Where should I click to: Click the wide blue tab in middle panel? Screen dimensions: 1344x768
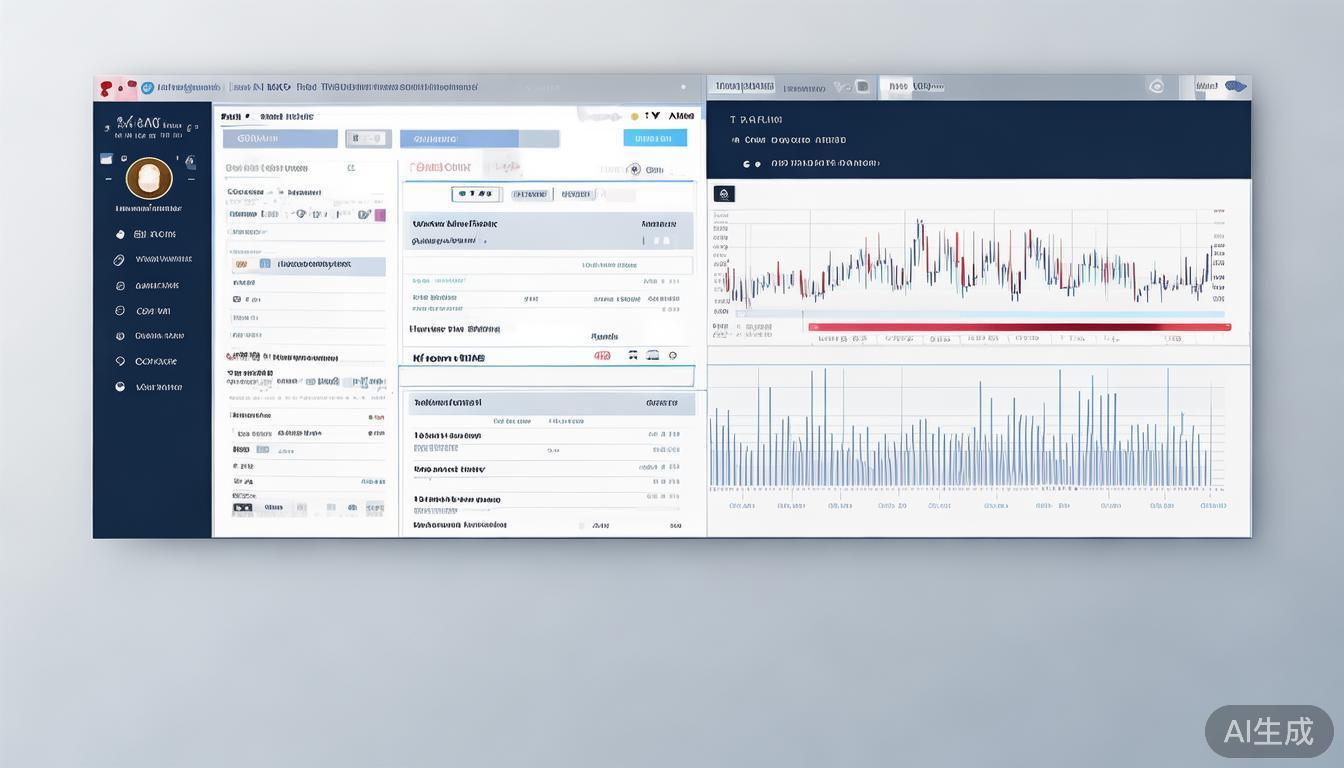tap(459, 139)
